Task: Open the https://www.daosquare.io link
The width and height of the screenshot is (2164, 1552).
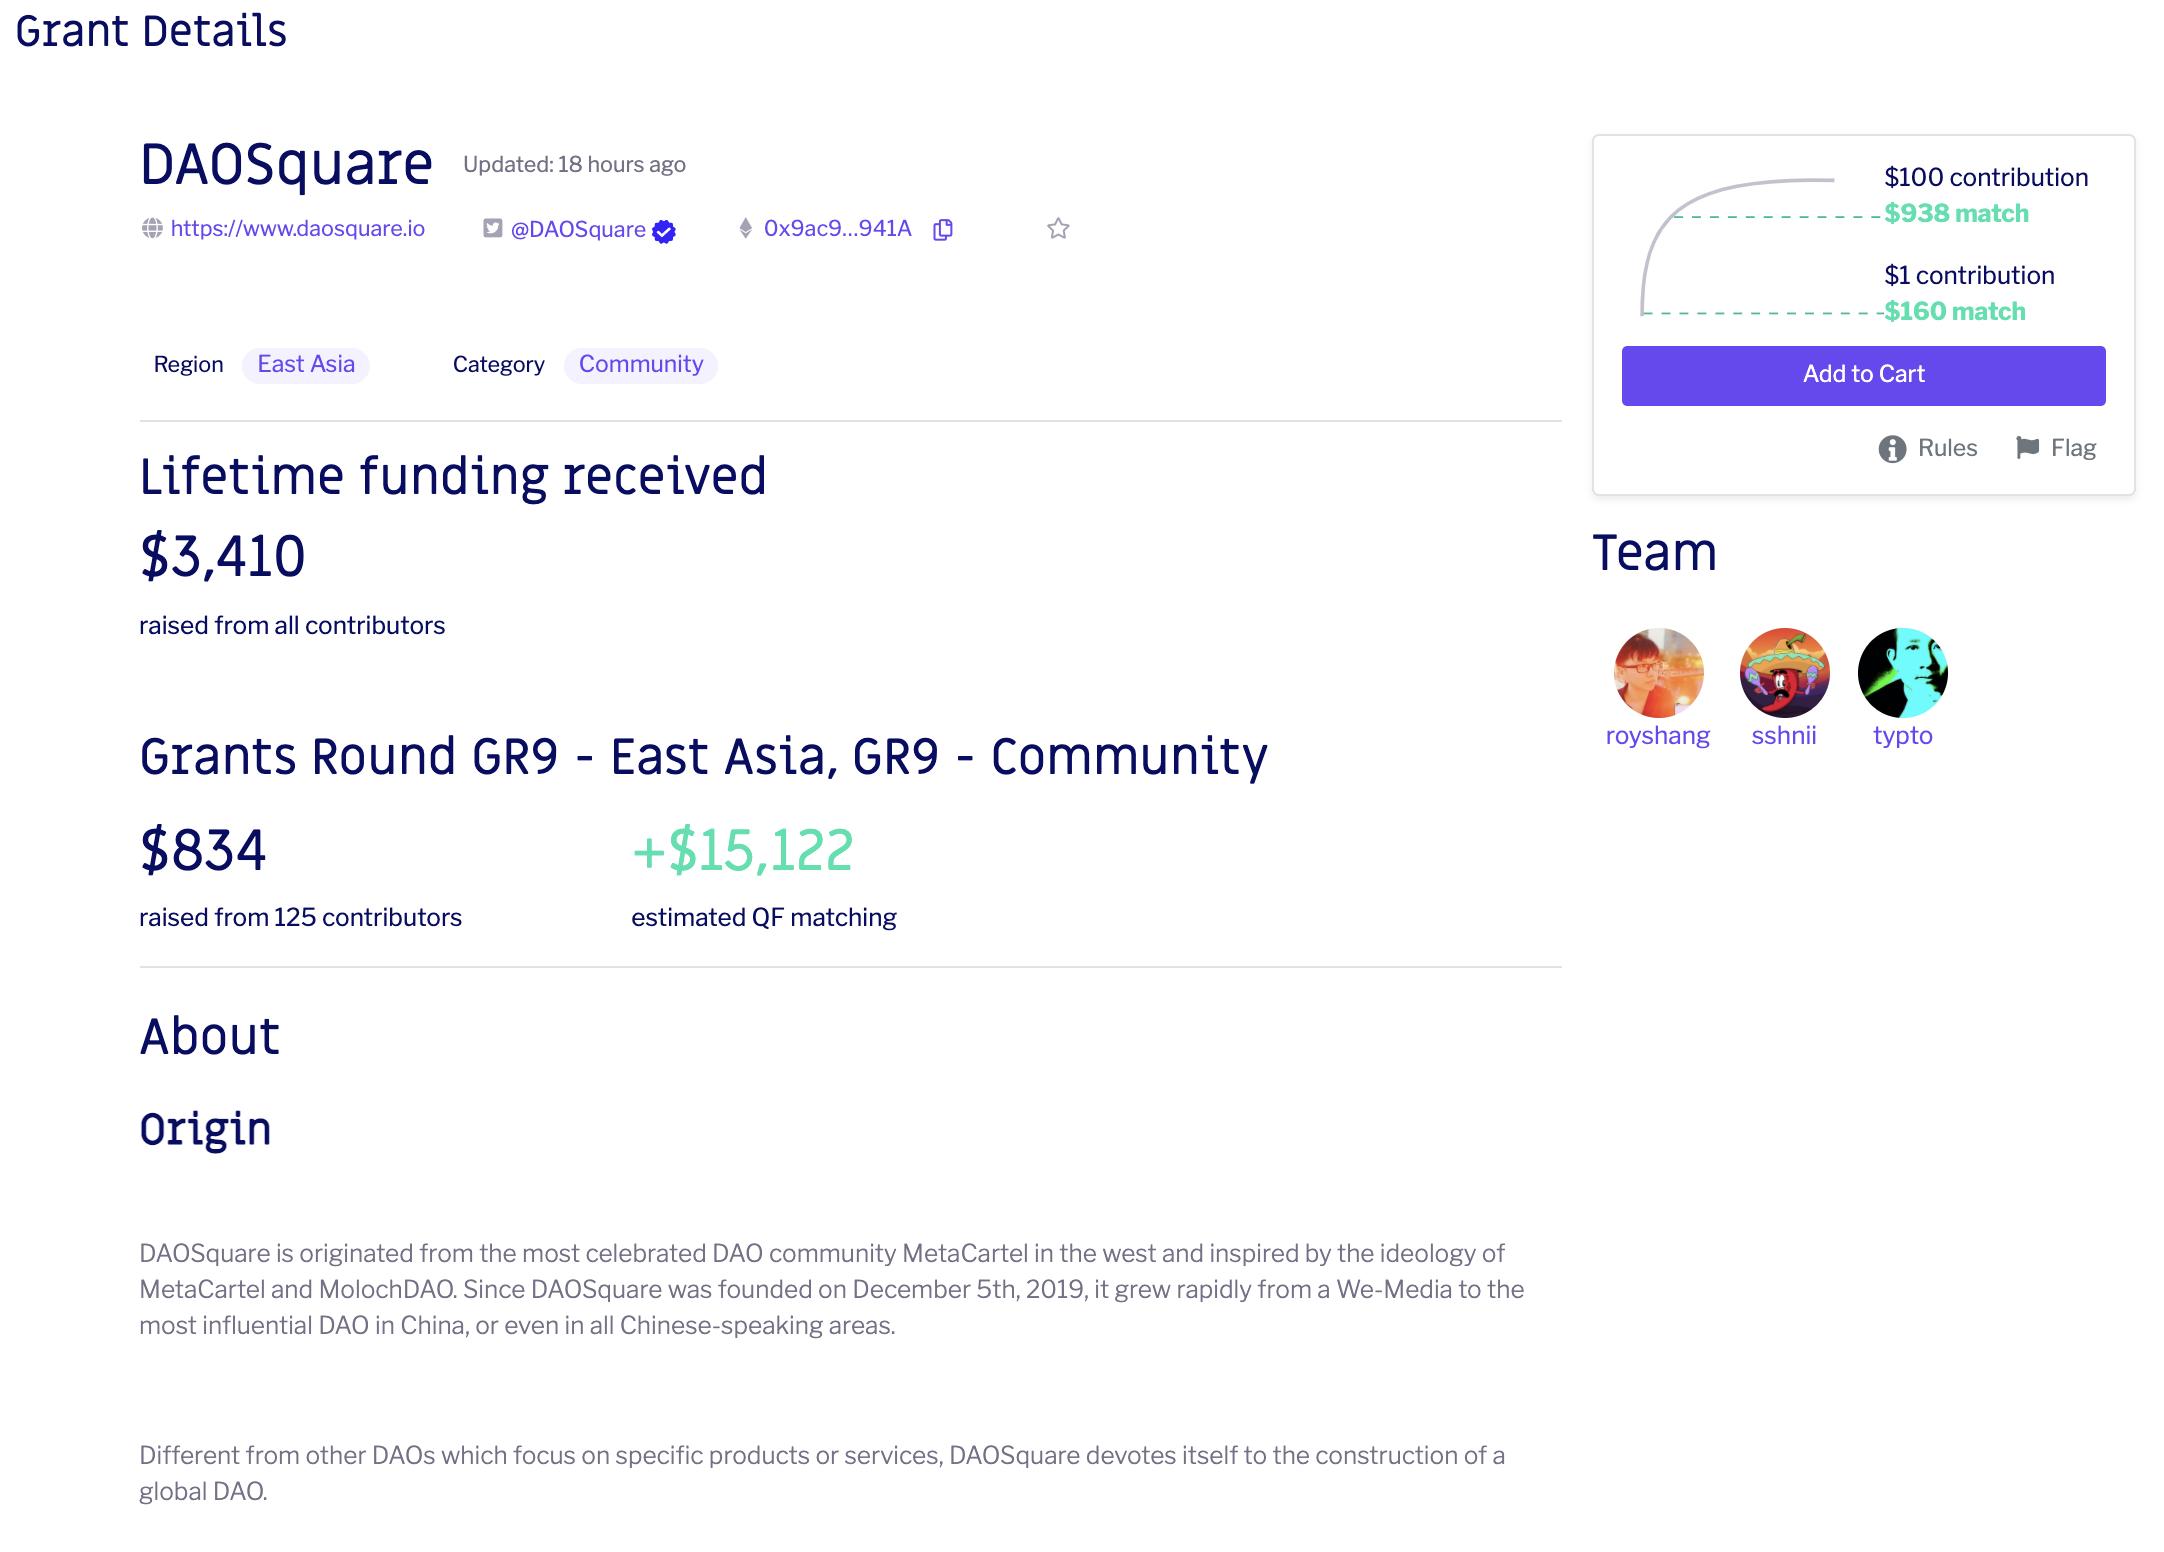Action: tap(297, 228)
